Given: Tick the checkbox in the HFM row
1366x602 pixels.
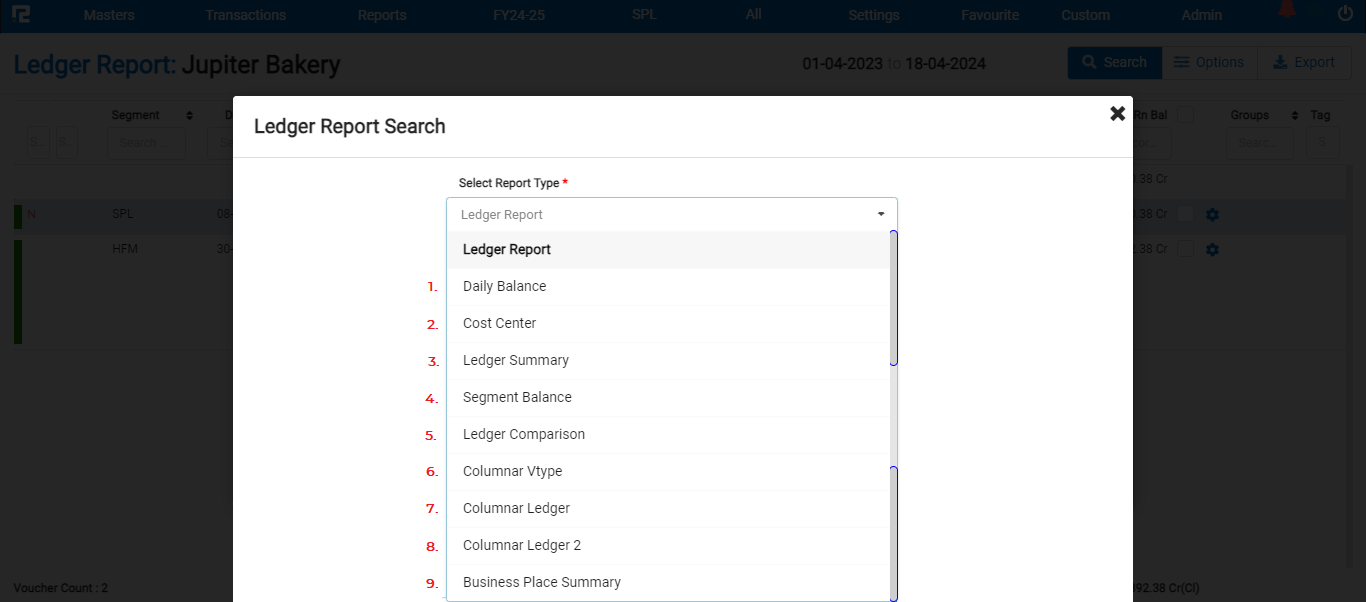Looking at the screenshot, I should 1185,249.
